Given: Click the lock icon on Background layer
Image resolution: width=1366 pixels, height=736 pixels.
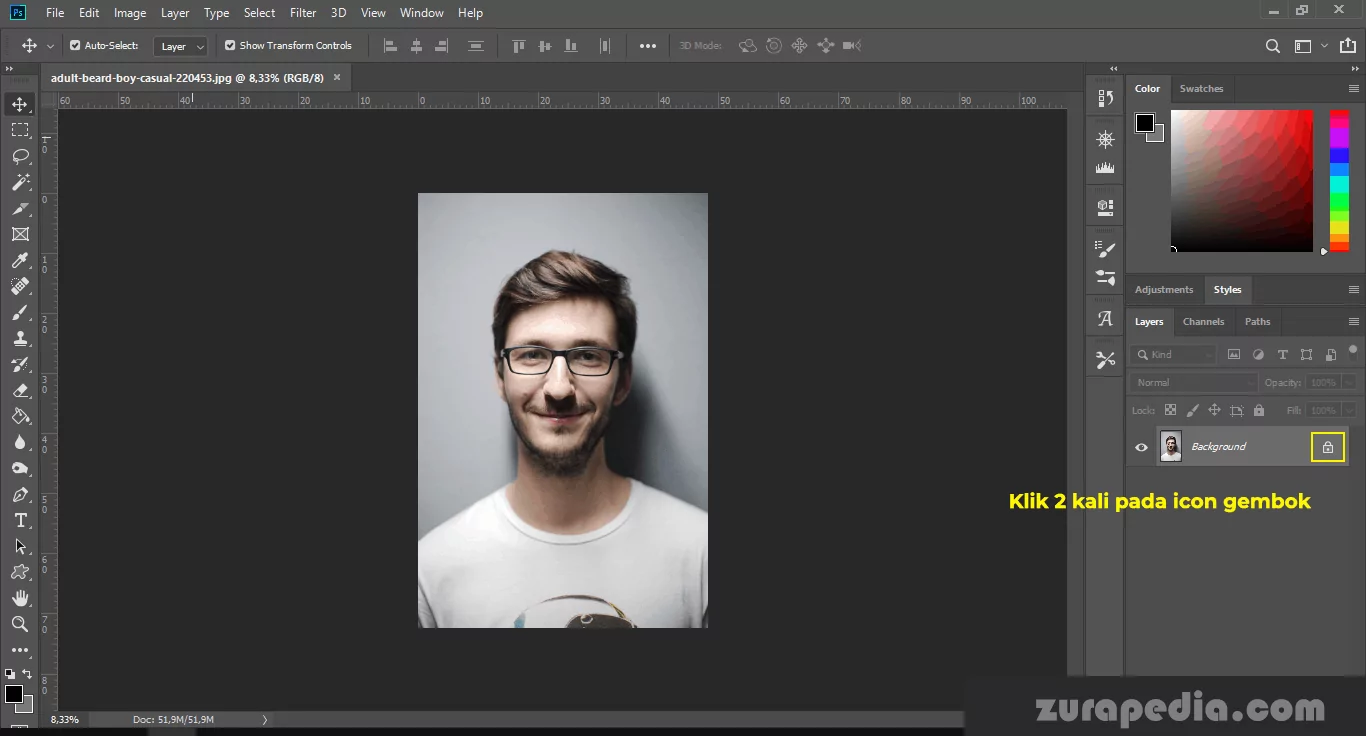Looking at the screenshot, I should pos(1327,447).
